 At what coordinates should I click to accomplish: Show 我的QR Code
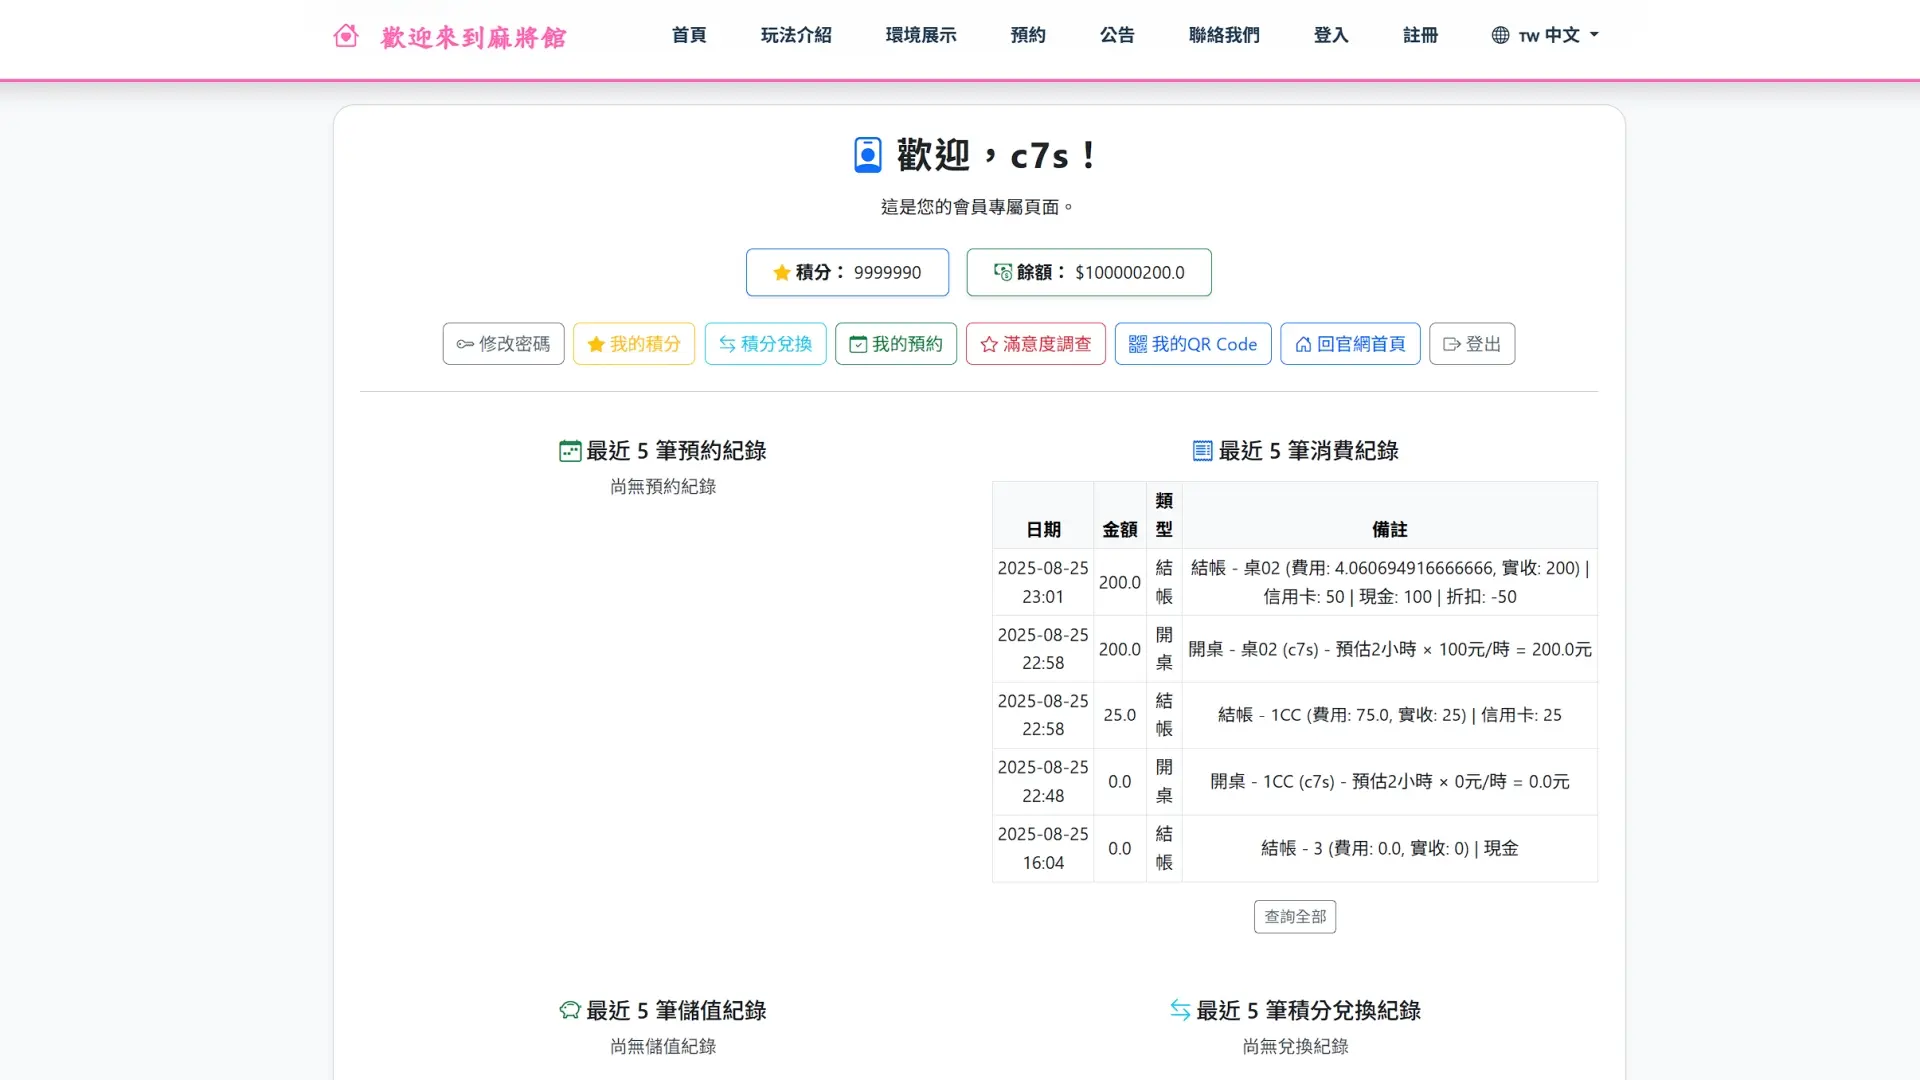click(1193, 344)
